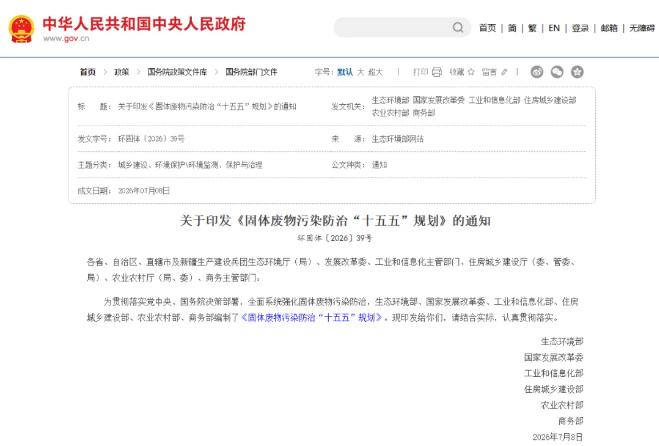
Task: Set font size to 超大
Action: (x=375, y=72)
